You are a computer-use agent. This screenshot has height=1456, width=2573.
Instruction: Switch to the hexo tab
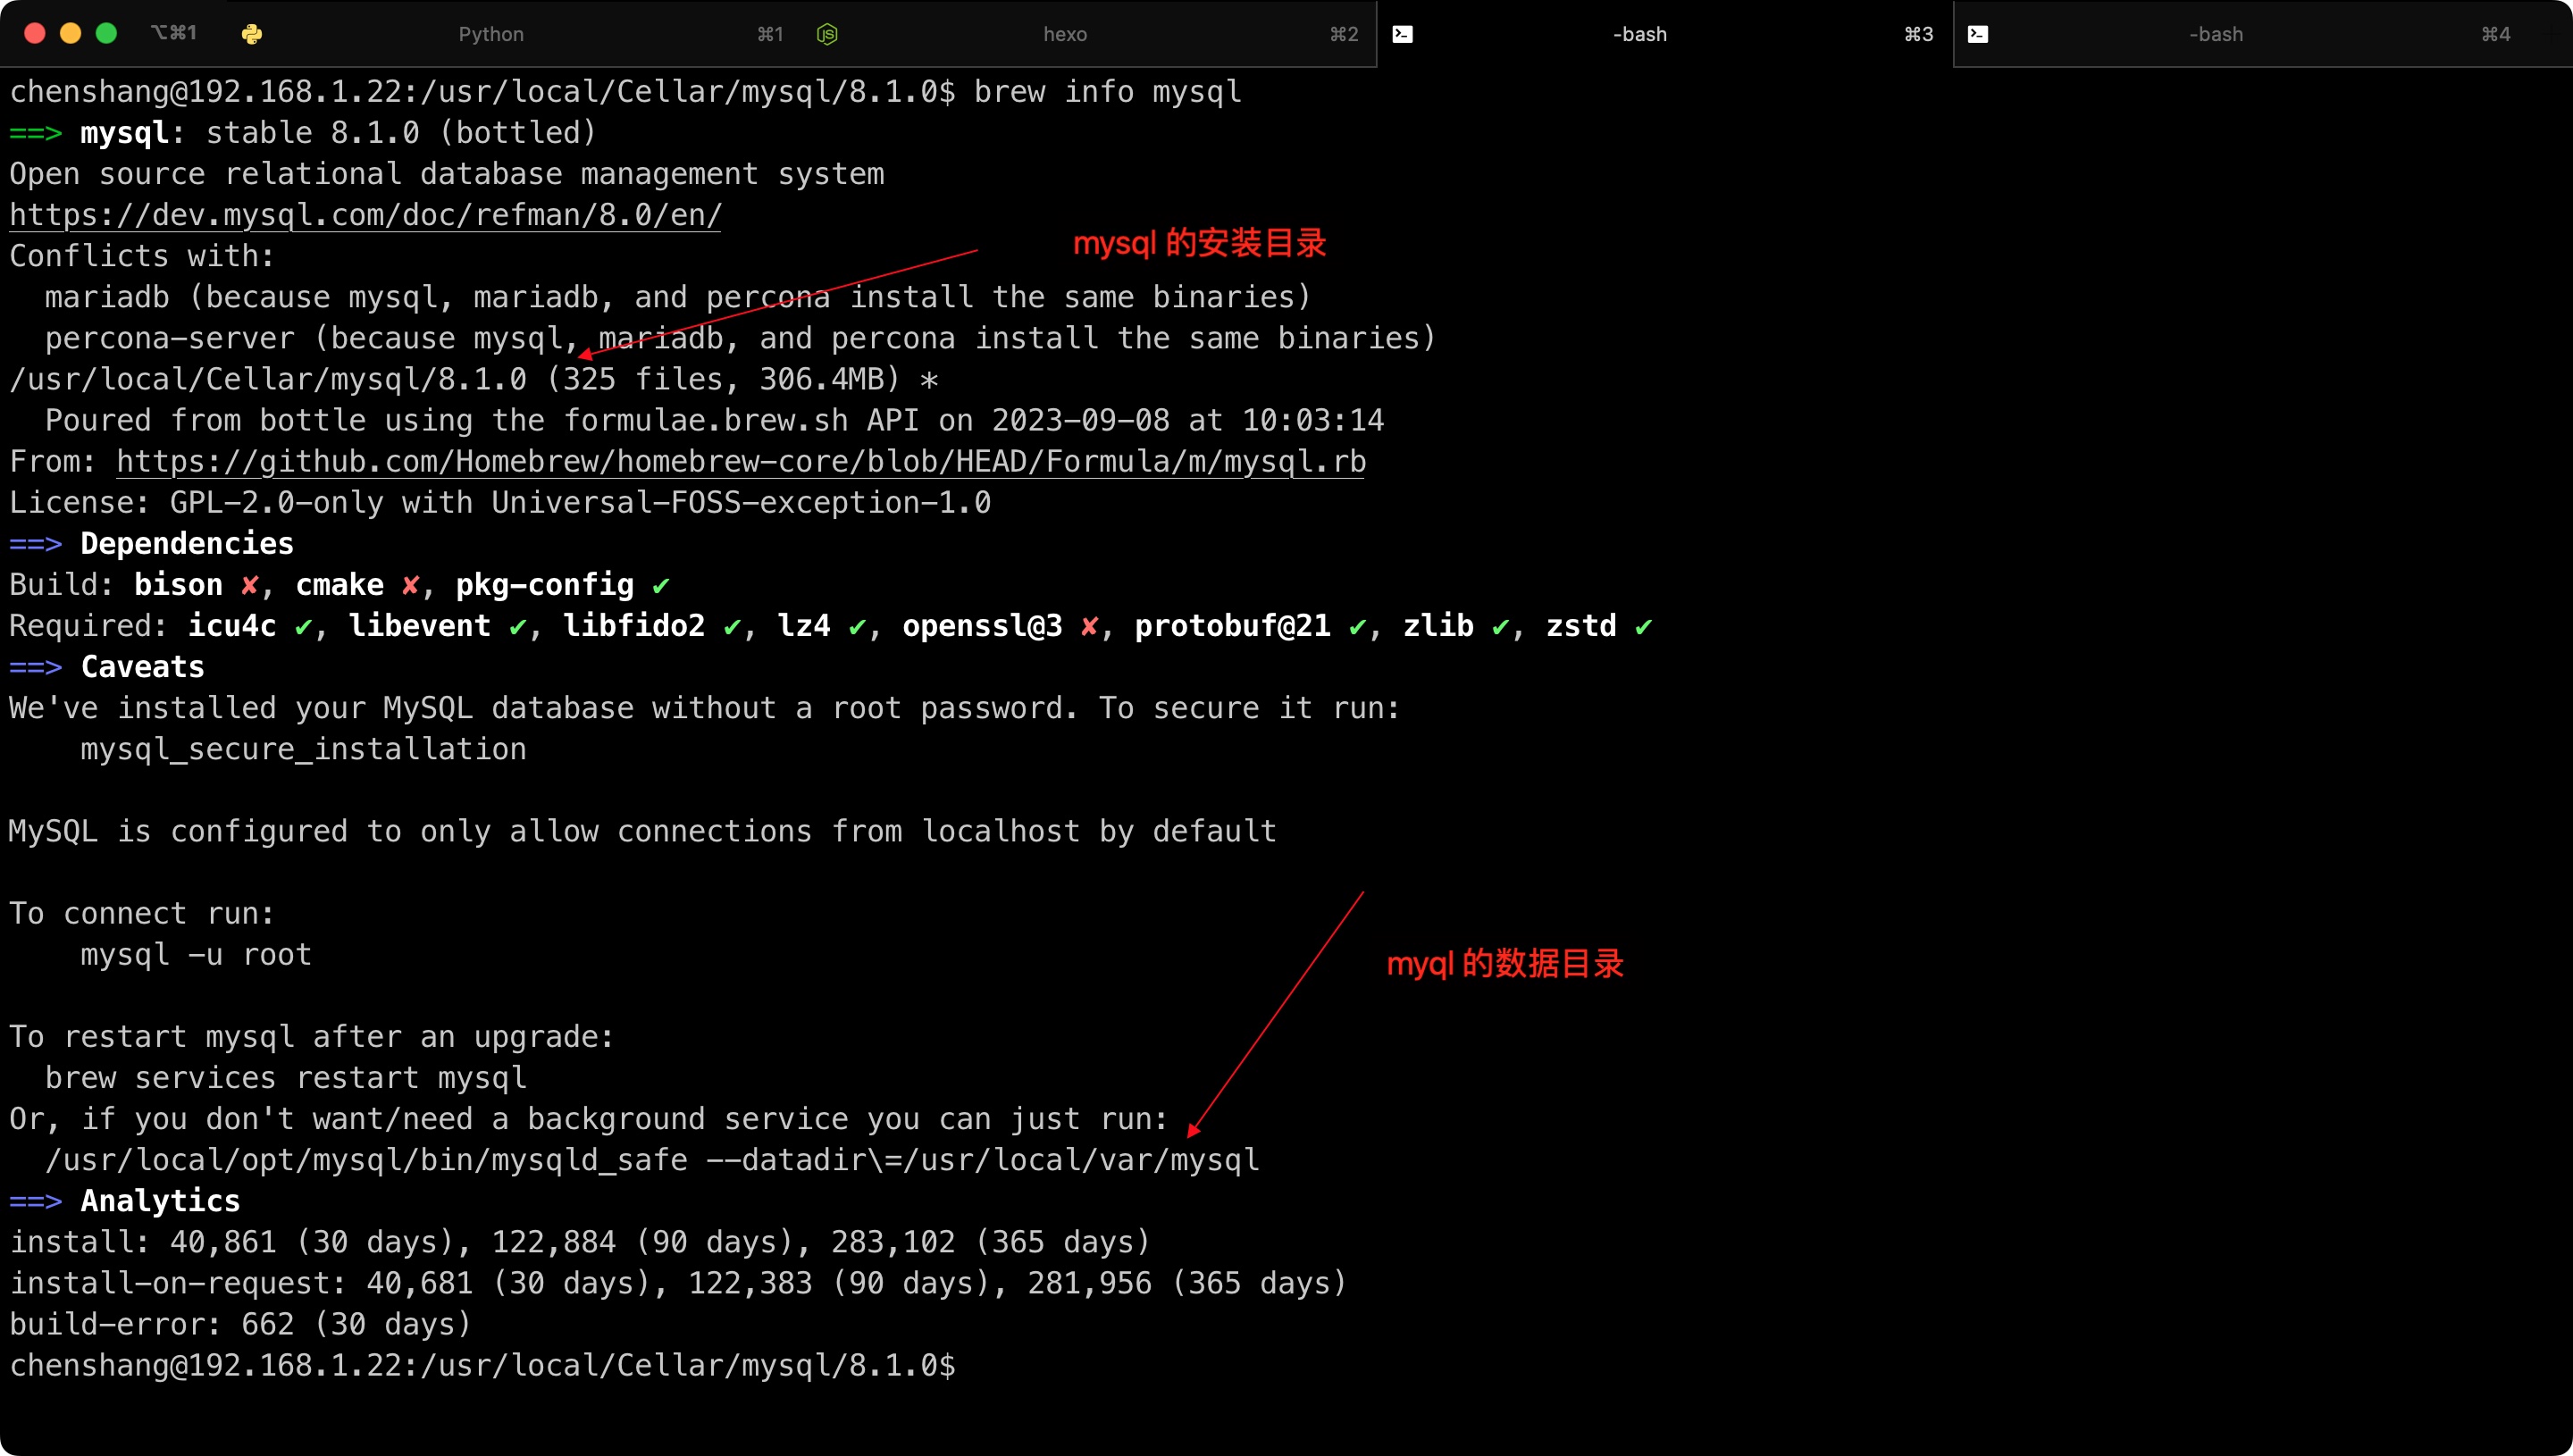click(1065, 34)
